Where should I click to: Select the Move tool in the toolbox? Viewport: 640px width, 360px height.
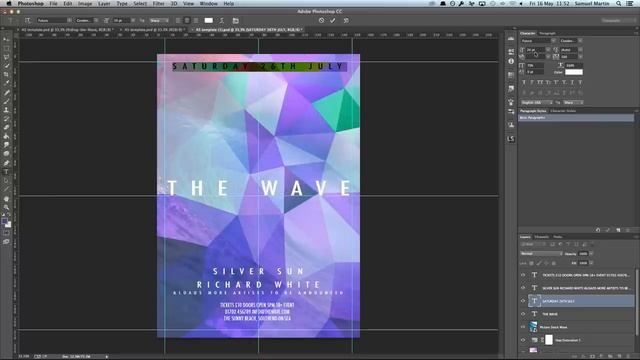6,39
